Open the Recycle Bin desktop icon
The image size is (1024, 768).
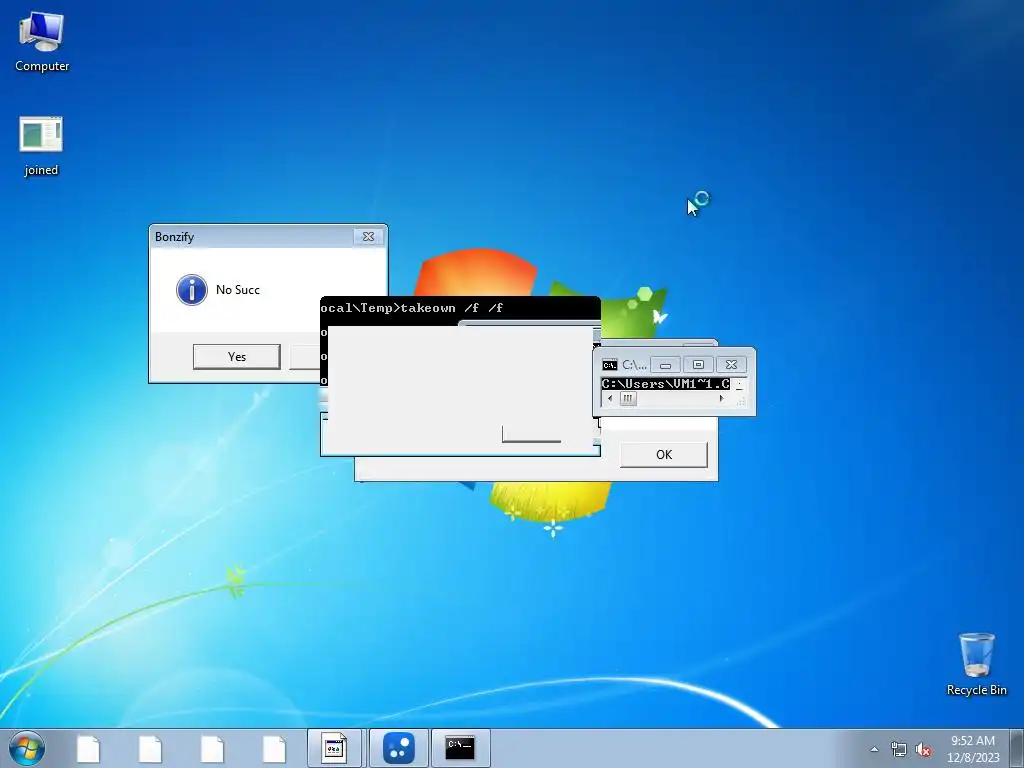pyautogui.click(x=976, y=664)
